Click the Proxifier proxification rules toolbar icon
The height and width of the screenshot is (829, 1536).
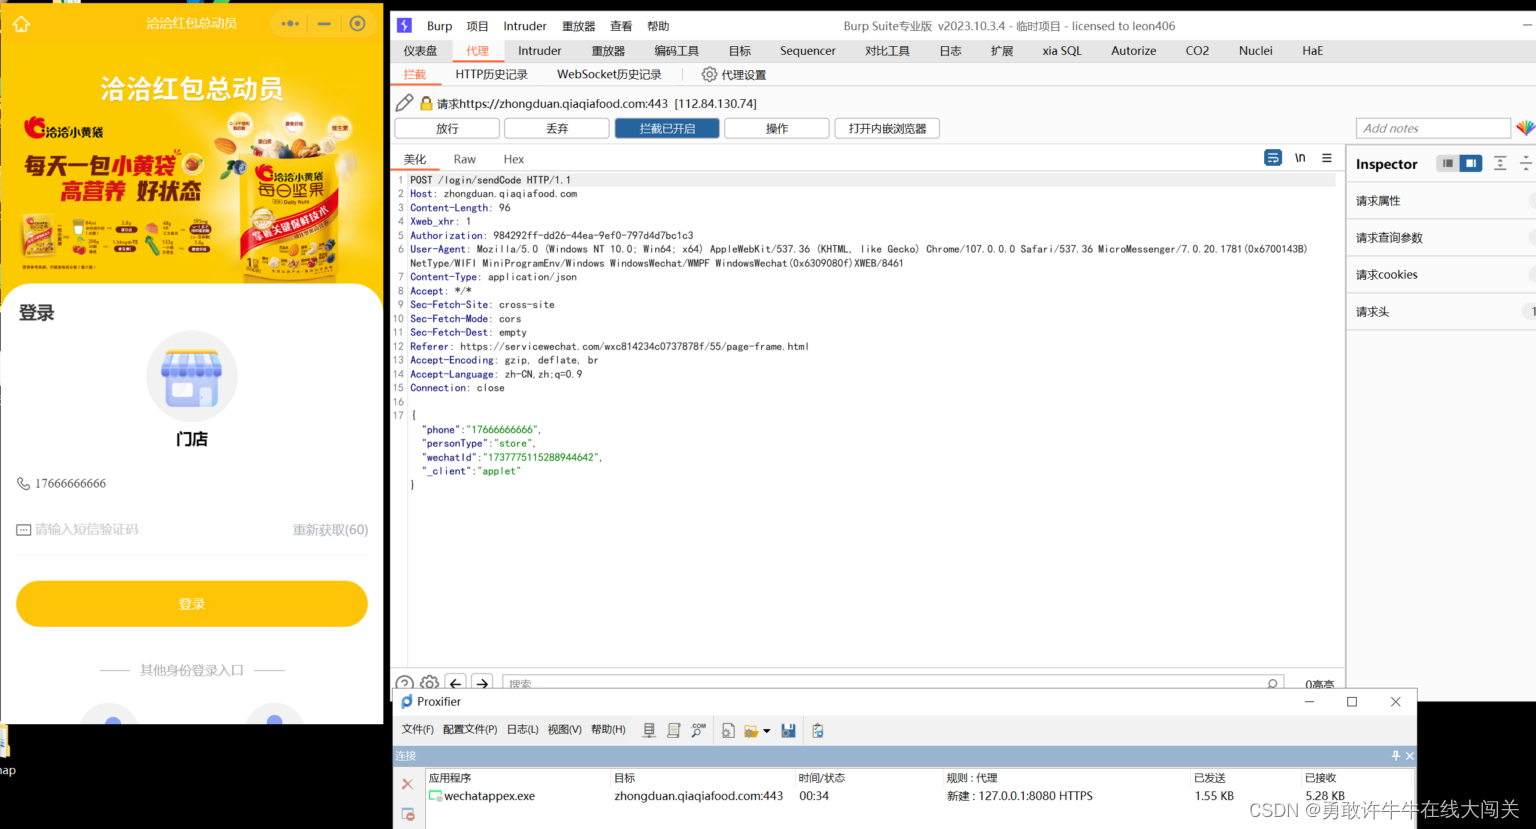[x=674, y=731]
